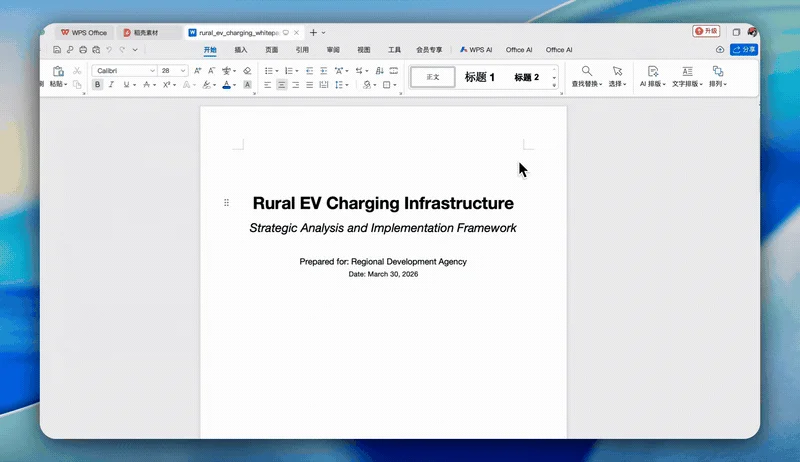Save the document with the save icon
The width and height of the screenshot is (800, 462).
(x=57, y=49)
